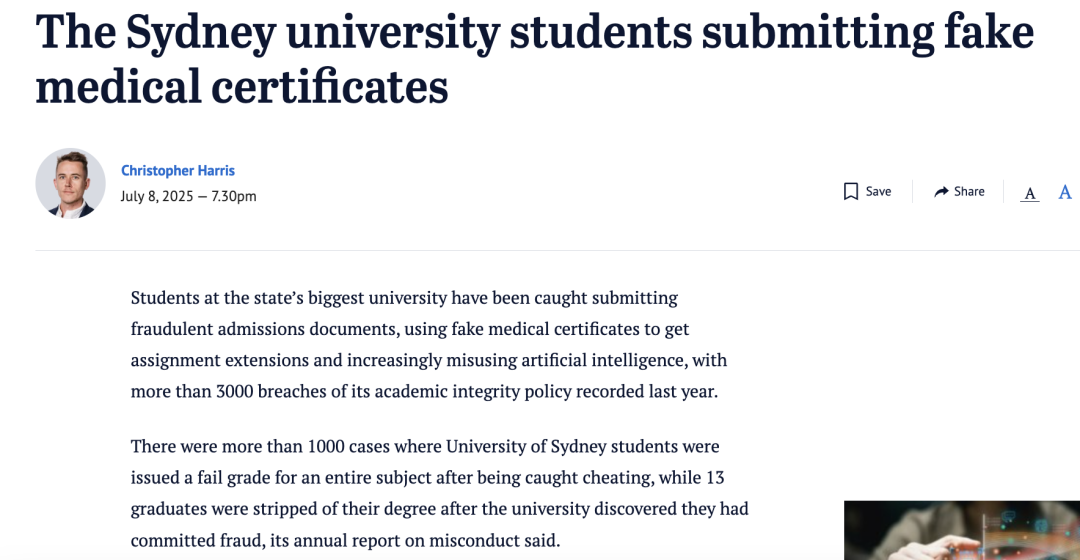Click the paragraph starting 'Students at the state's'
Image resolution: width=1080 pixels, height=560 pixels.
(x=429, y=344)
